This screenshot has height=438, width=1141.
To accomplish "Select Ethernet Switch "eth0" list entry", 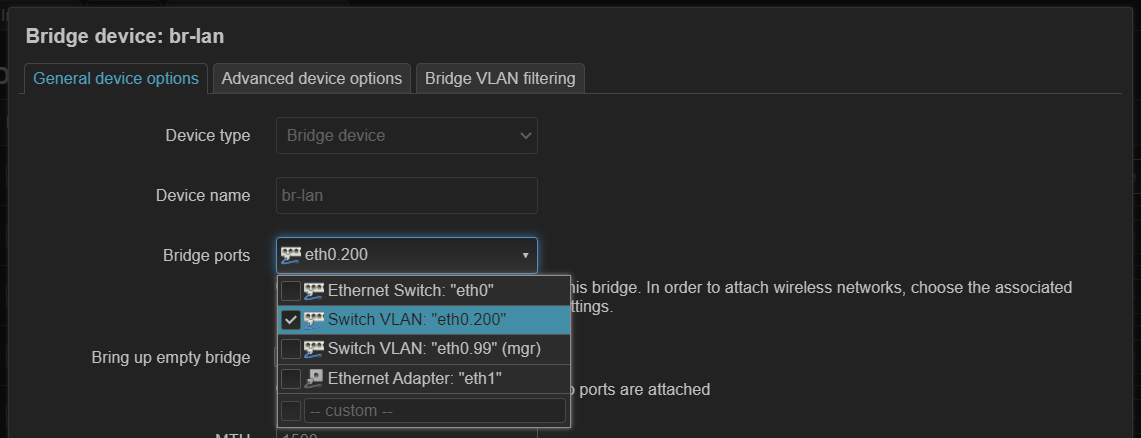I will [x=410, y=291].
